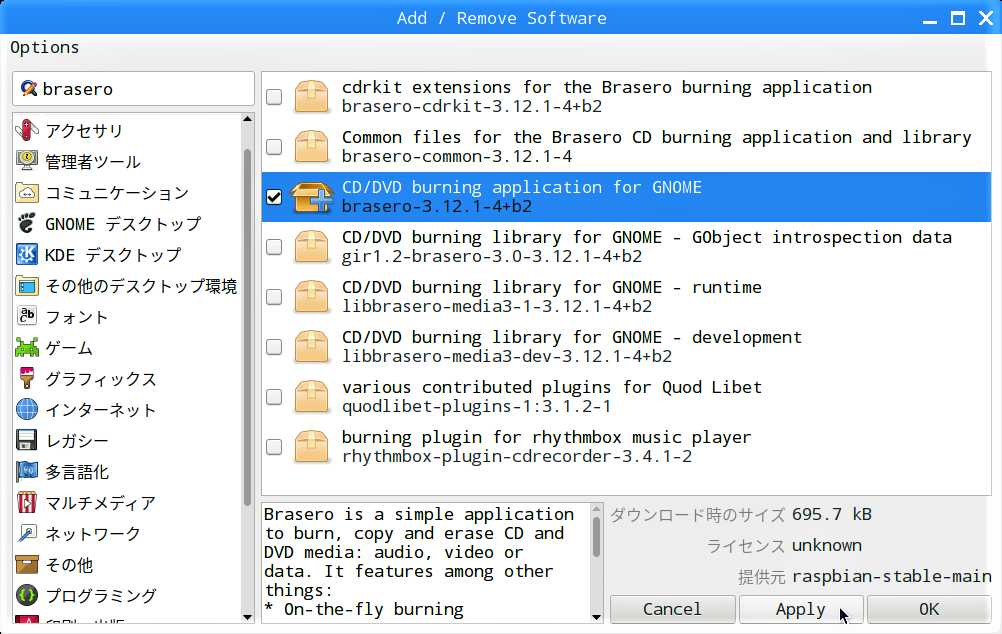The width and height of the screenshot is (1002, 634).
Task: Tick the gir1.2-brasero package checkbox
Action: point(274,247)
